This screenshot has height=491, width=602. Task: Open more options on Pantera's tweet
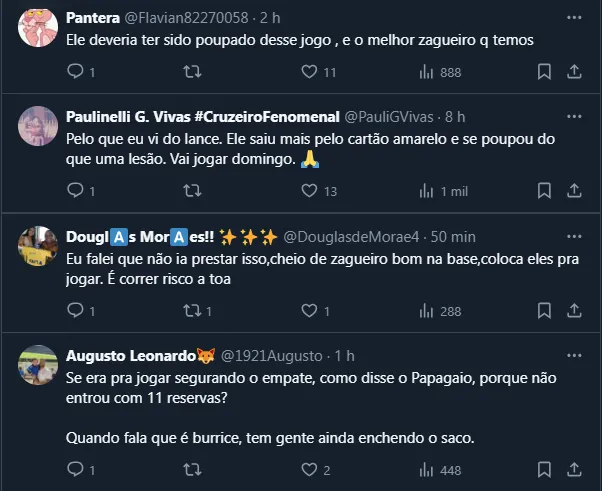pyautogui.click(x=572, y=18)
